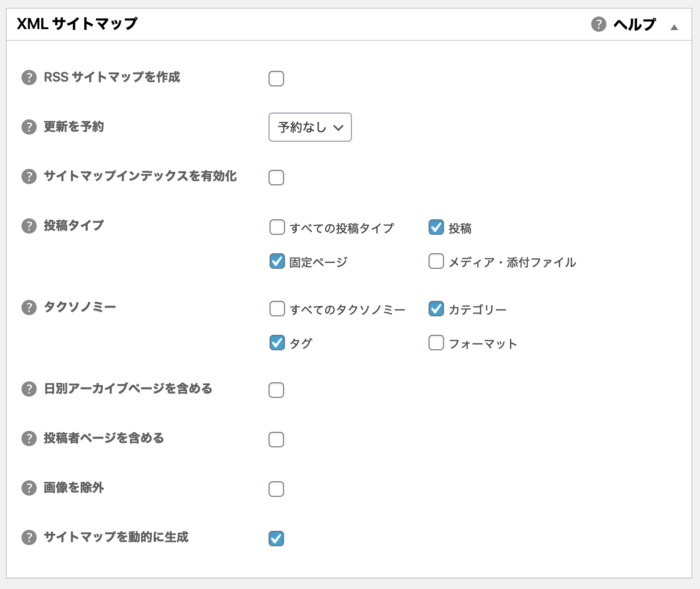Open the 予約なし schedule dropdown

click(310, 127)
